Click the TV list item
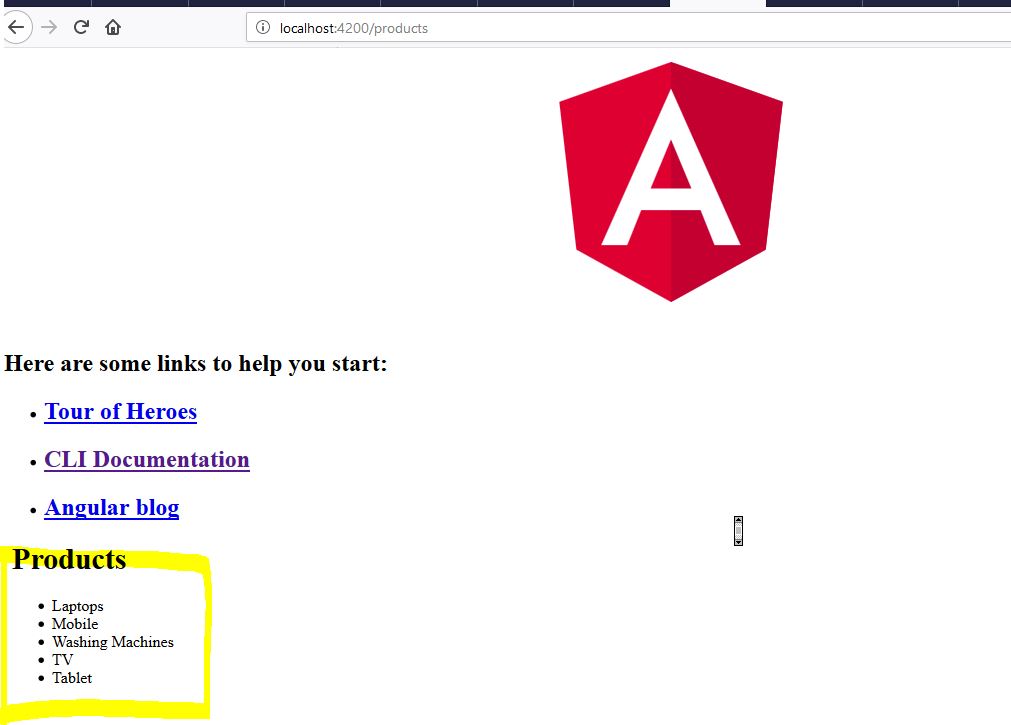 (63, 660)
